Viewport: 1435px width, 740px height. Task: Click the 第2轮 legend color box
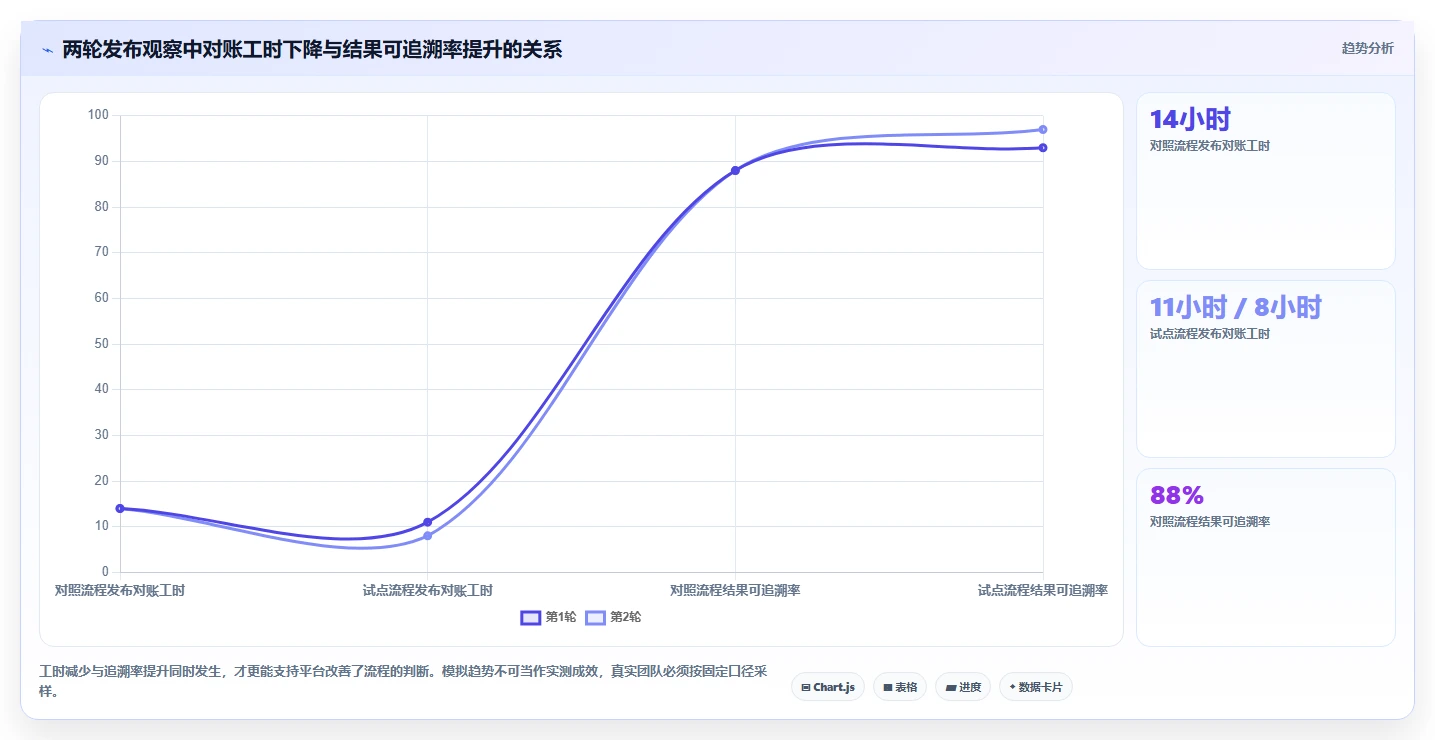click(595, 617)
